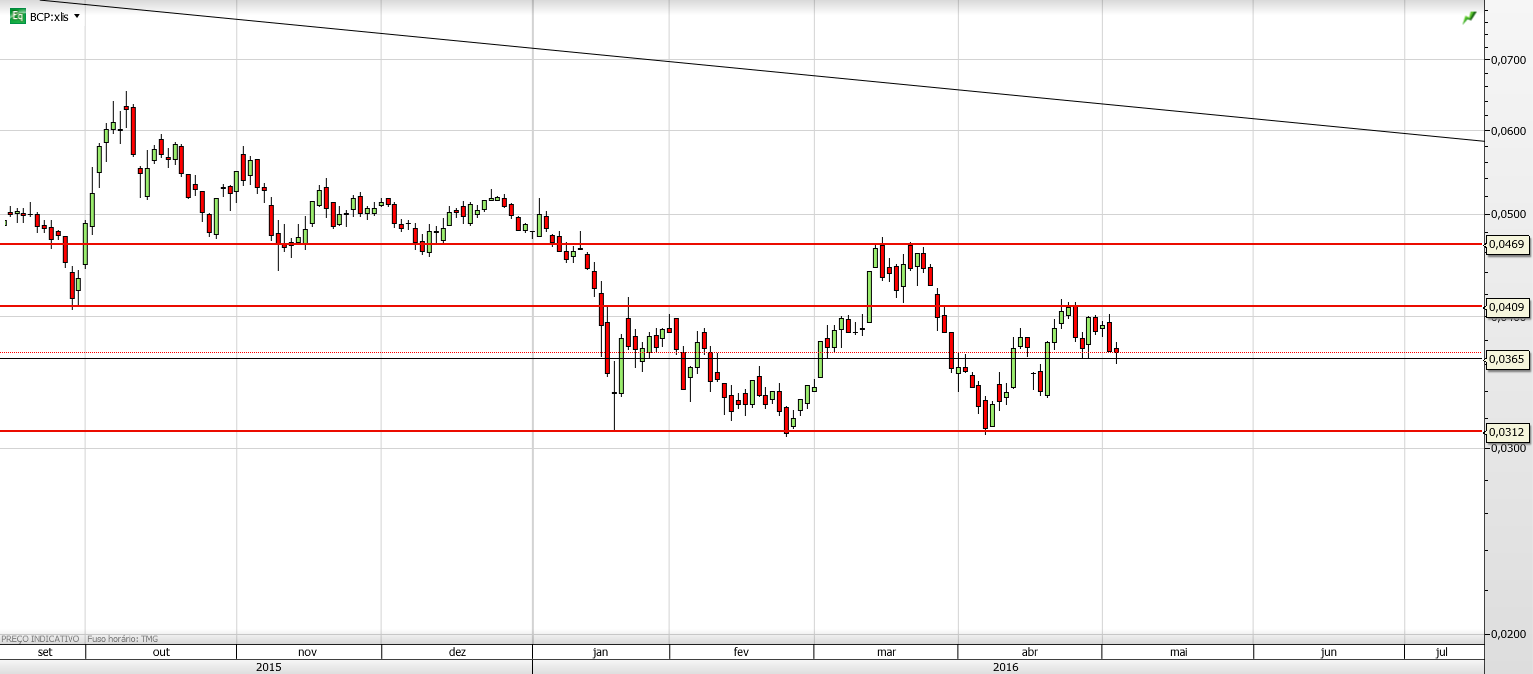Select the 0,0469 price level label
This screenshot has height=674, width=1533.
(1506, 244)
